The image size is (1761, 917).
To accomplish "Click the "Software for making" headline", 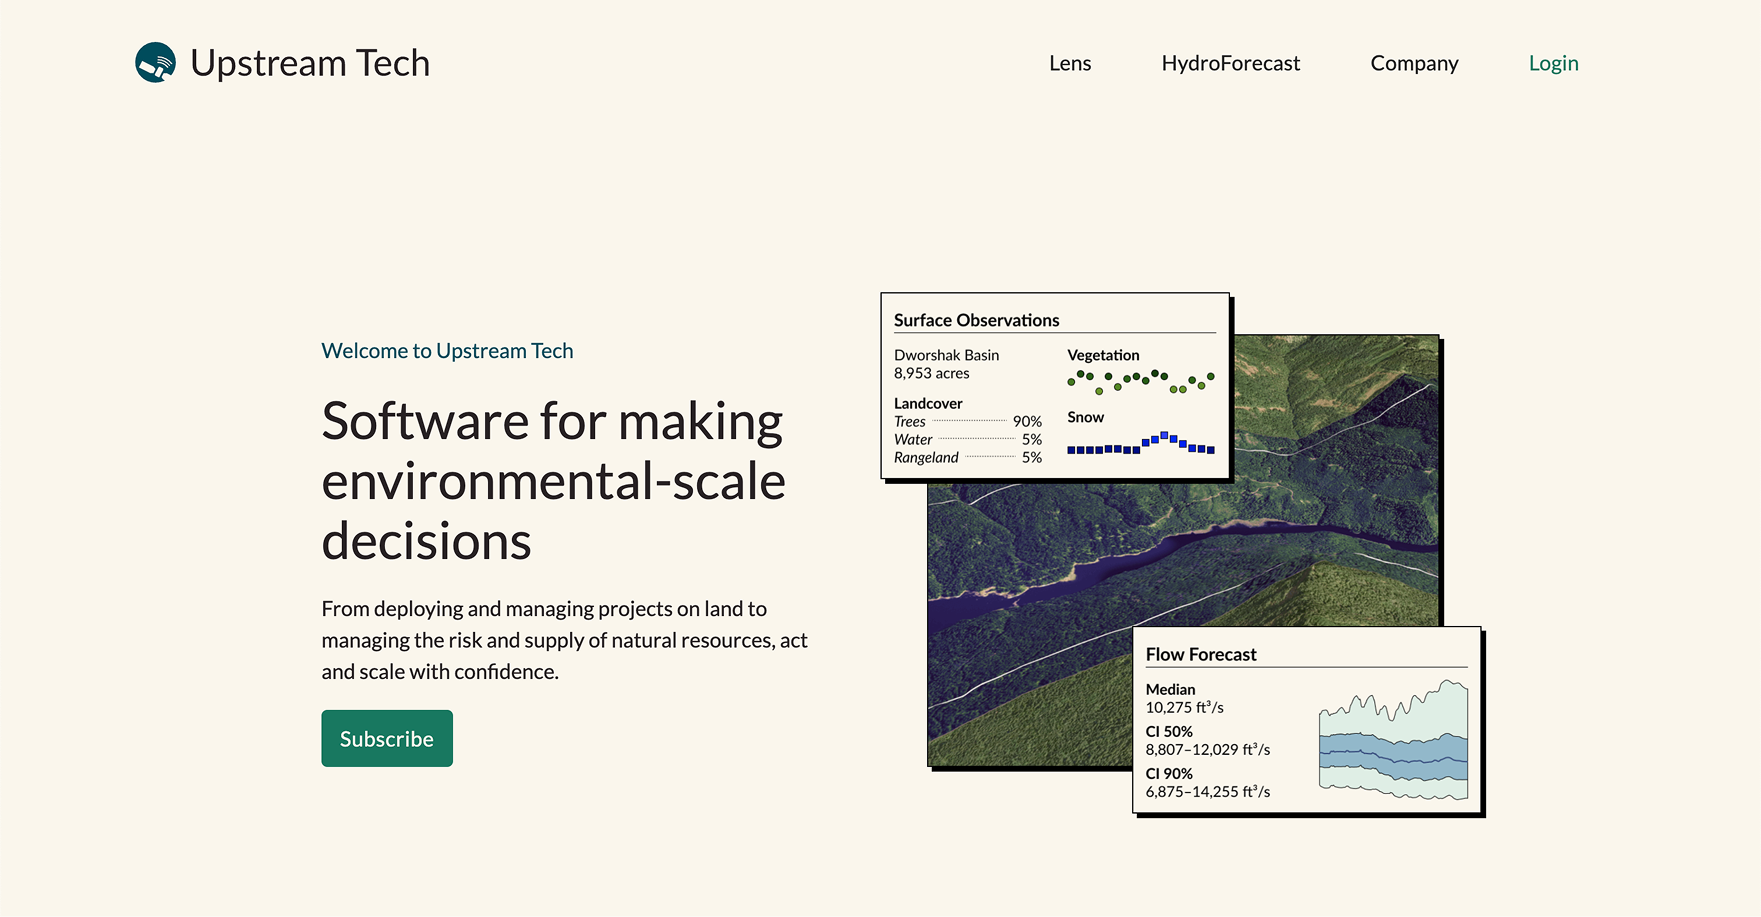I will 552,421.
